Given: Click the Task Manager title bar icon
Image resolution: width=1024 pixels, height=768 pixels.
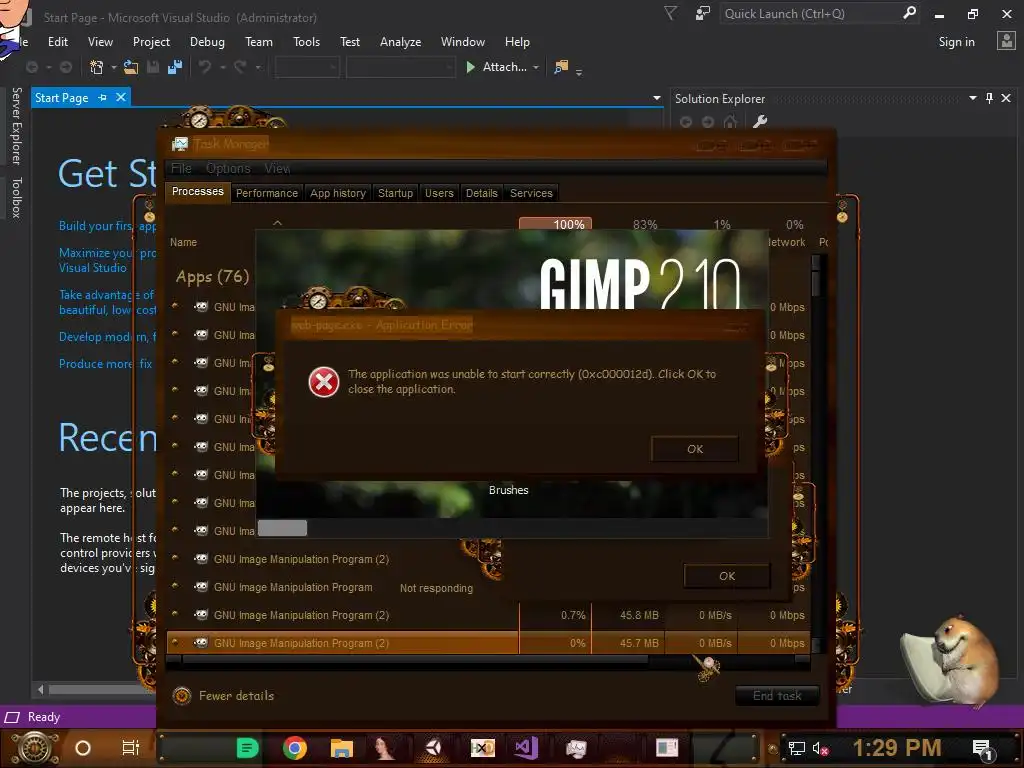Looking at the screenshot, I should [x=180, y=144].
